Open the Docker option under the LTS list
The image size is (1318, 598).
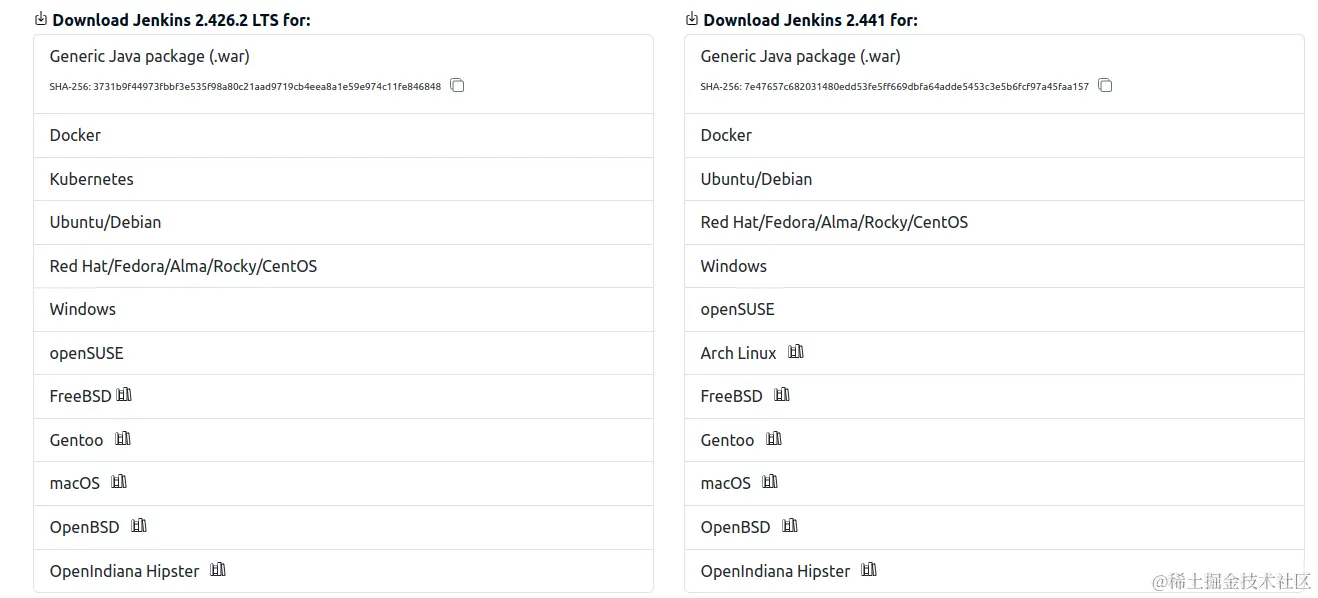tap(343, 135)
